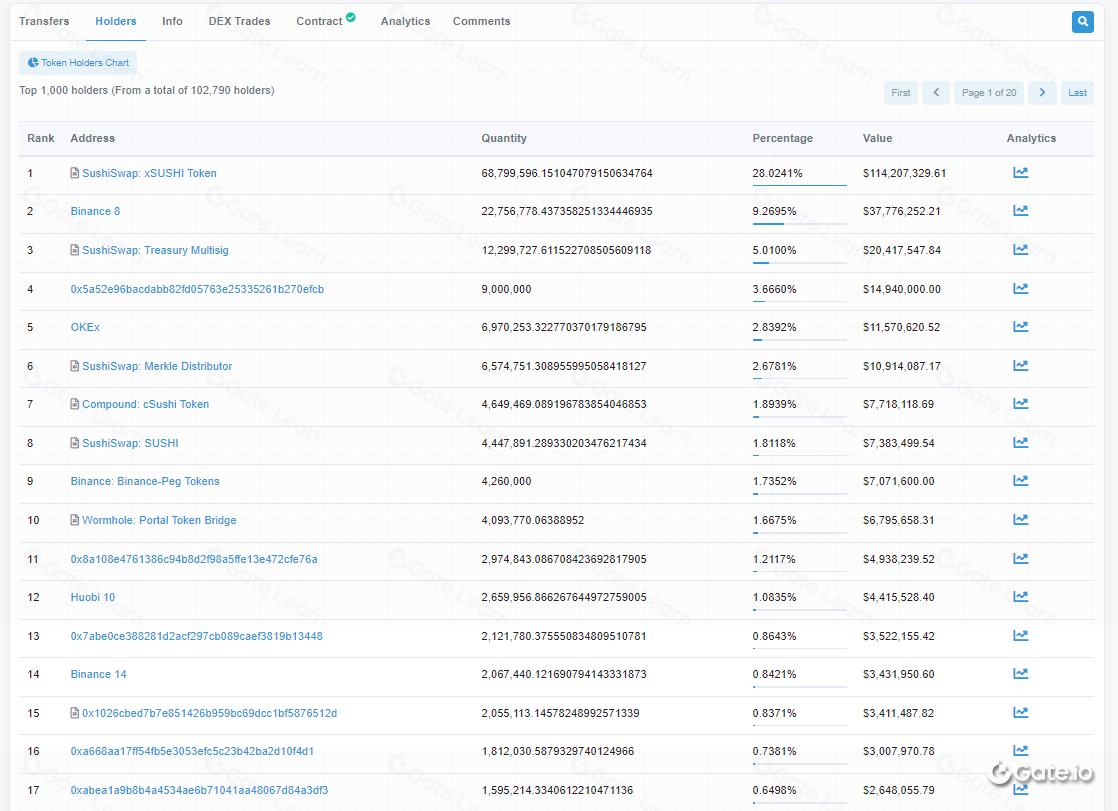Go to the Analytics tab
Image resolution: width=1118 pixels, height=811 pixels.
pos(406,21)
